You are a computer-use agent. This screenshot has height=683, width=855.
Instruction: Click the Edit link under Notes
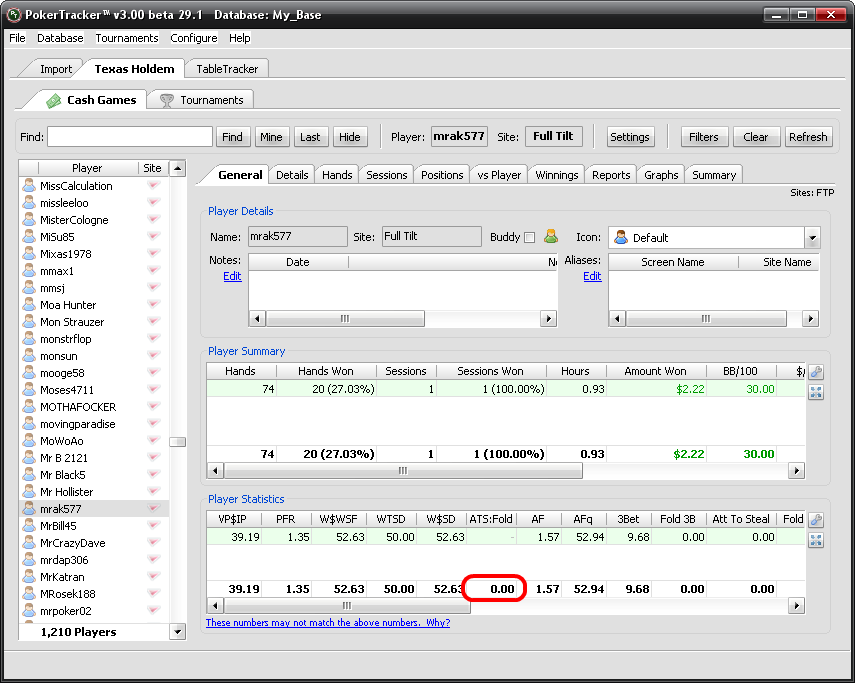coord(232,276)
